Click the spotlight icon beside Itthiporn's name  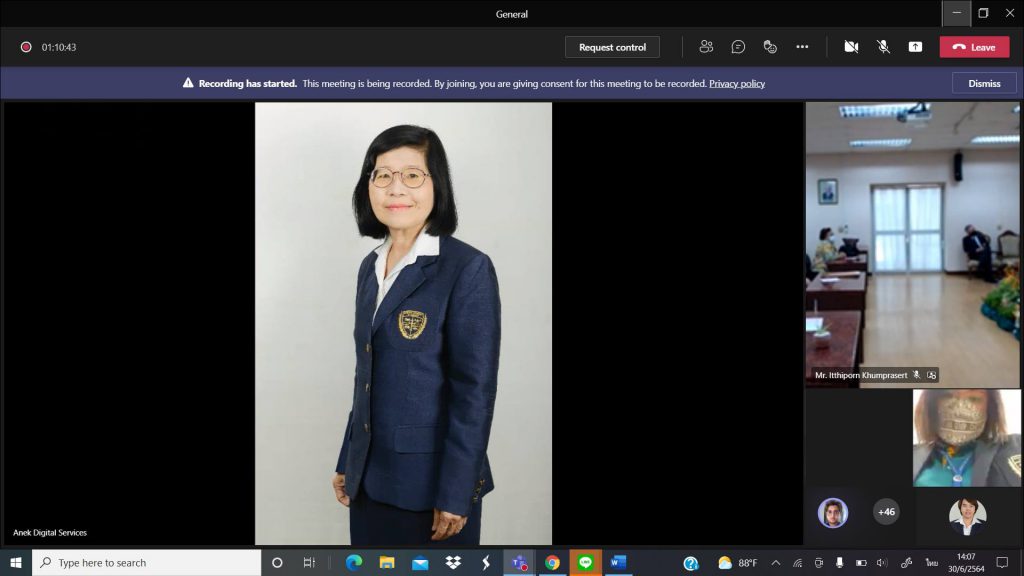(x=931, y=375)
